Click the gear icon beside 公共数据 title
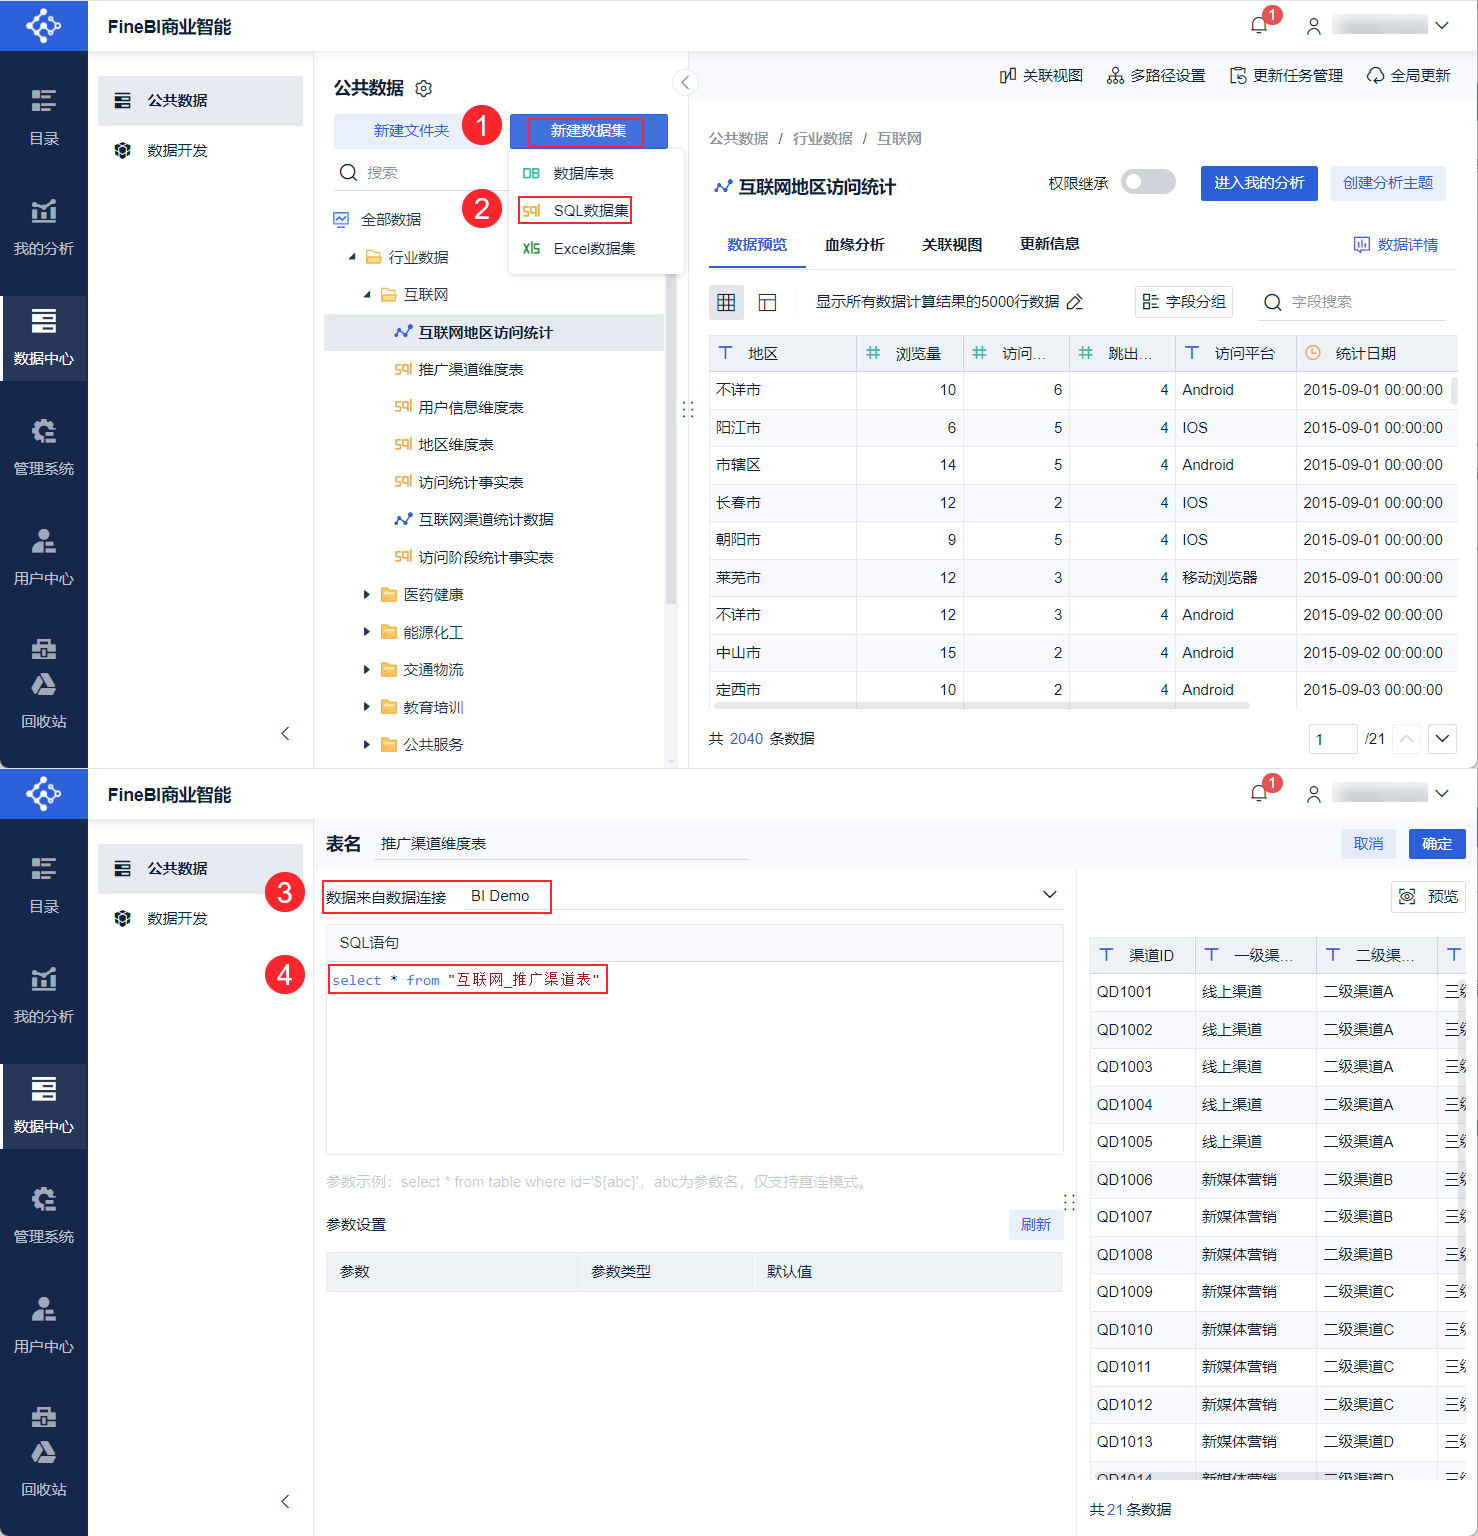Screen dimensions: 1478x1536 tap(424, 88)
